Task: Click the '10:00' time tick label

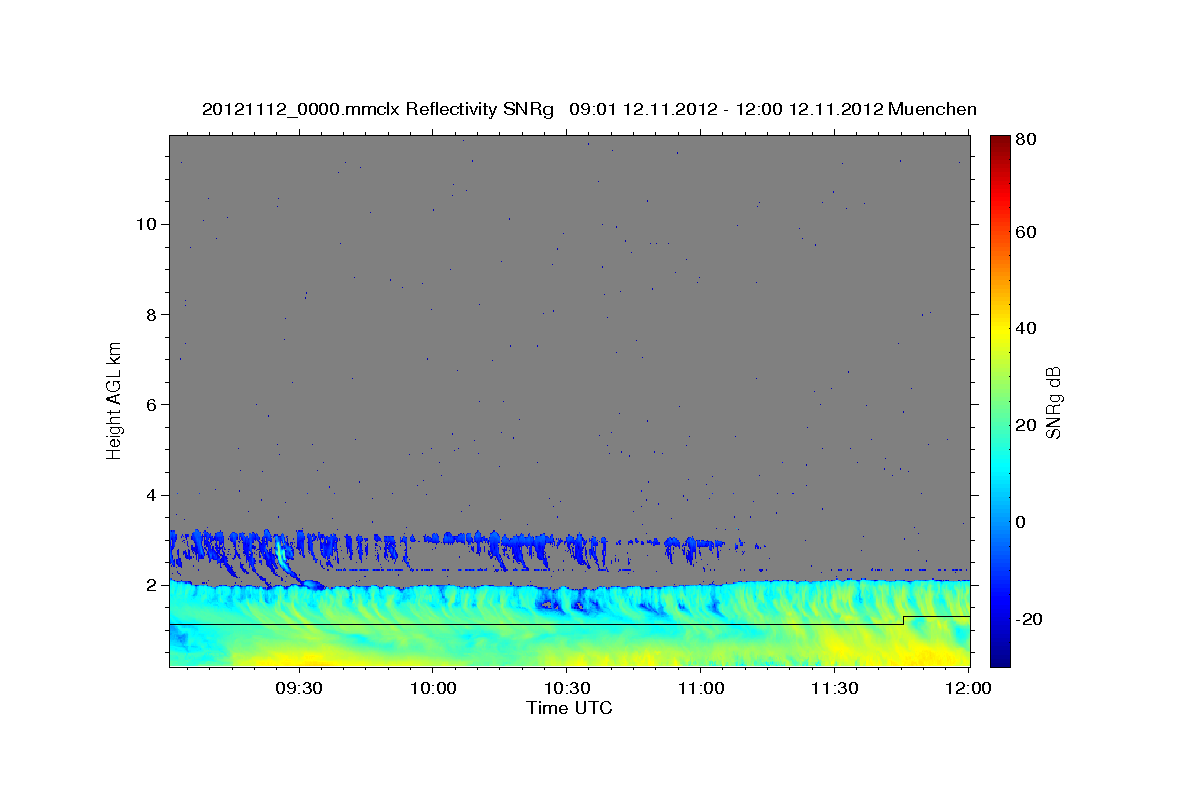Action: pos(433,689)
